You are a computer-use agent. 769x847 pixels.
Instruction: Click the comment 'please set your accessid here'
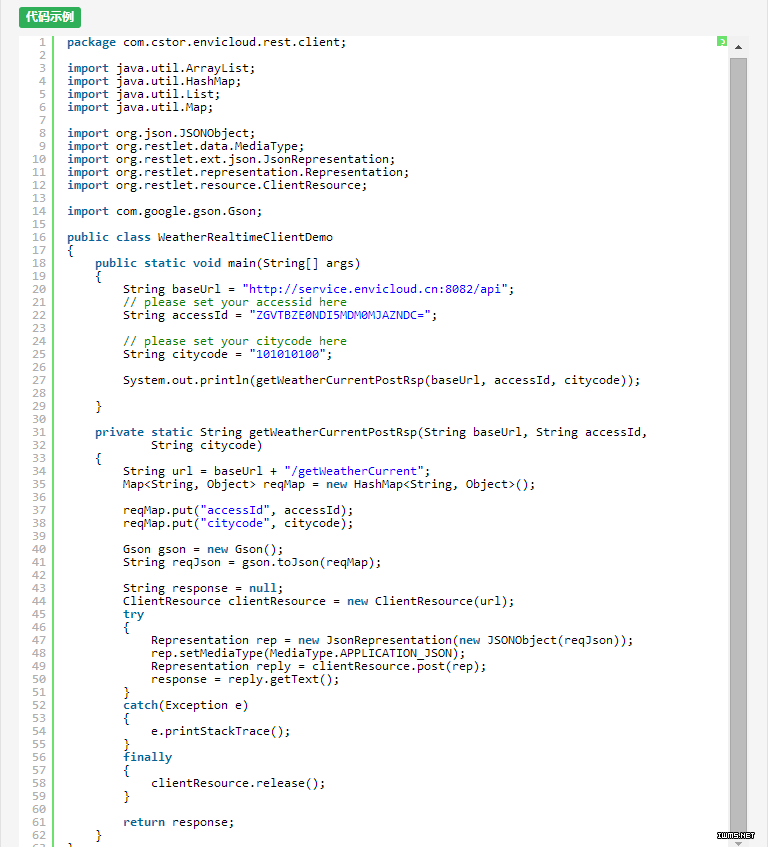pyautogui.click(x=235, y=301)
